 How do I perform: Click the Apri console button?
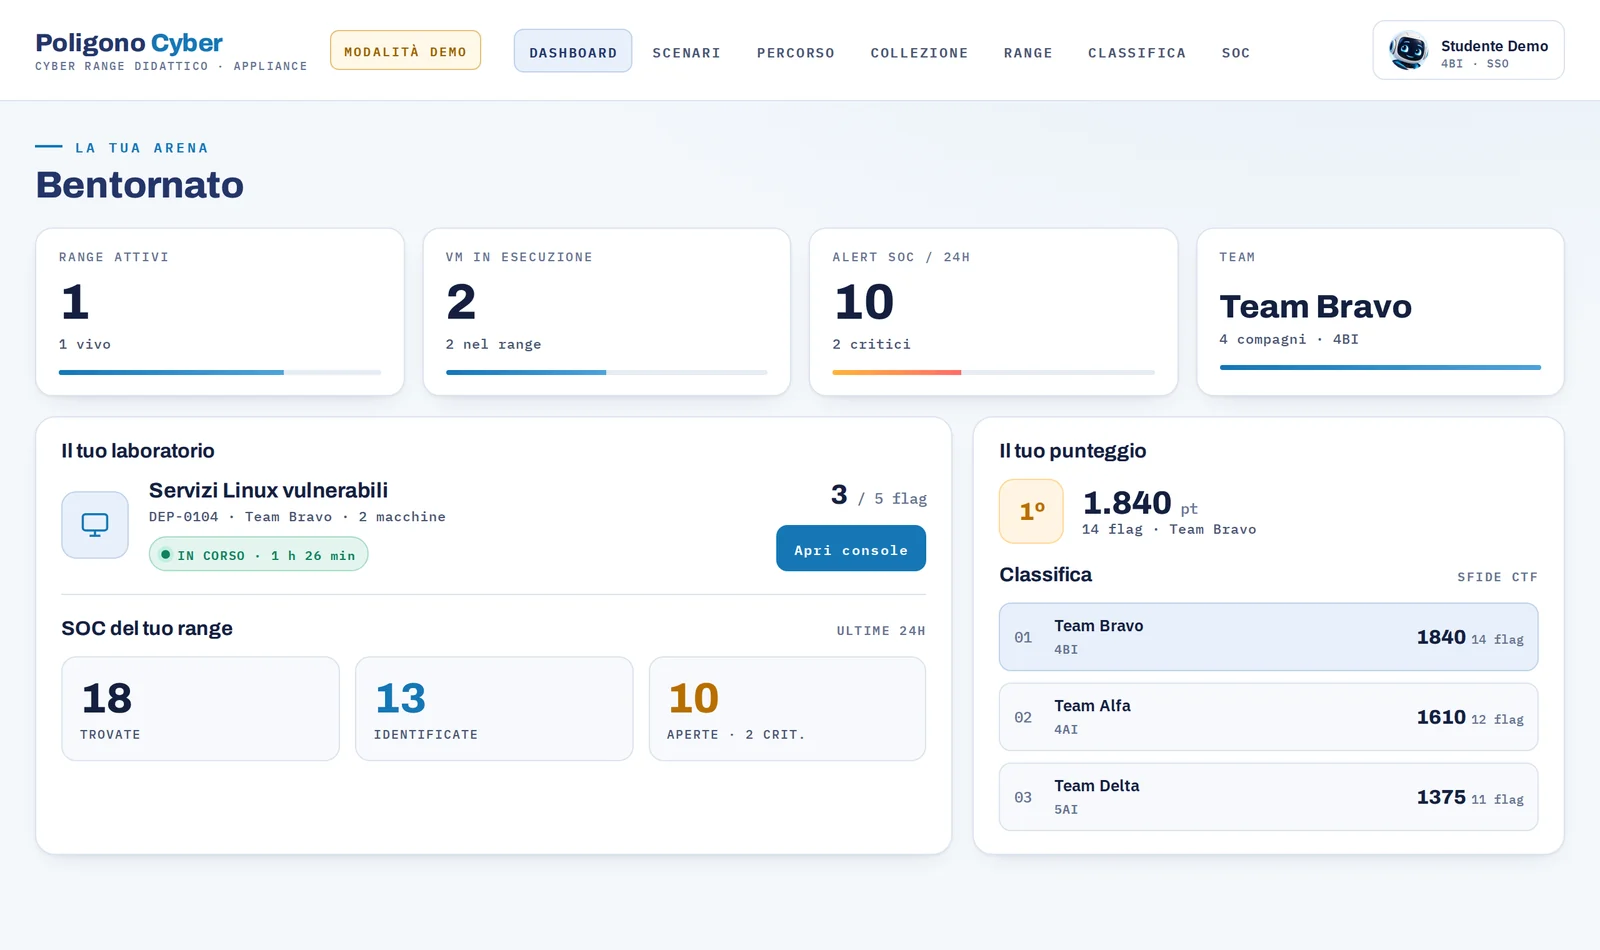click(851, 549)
